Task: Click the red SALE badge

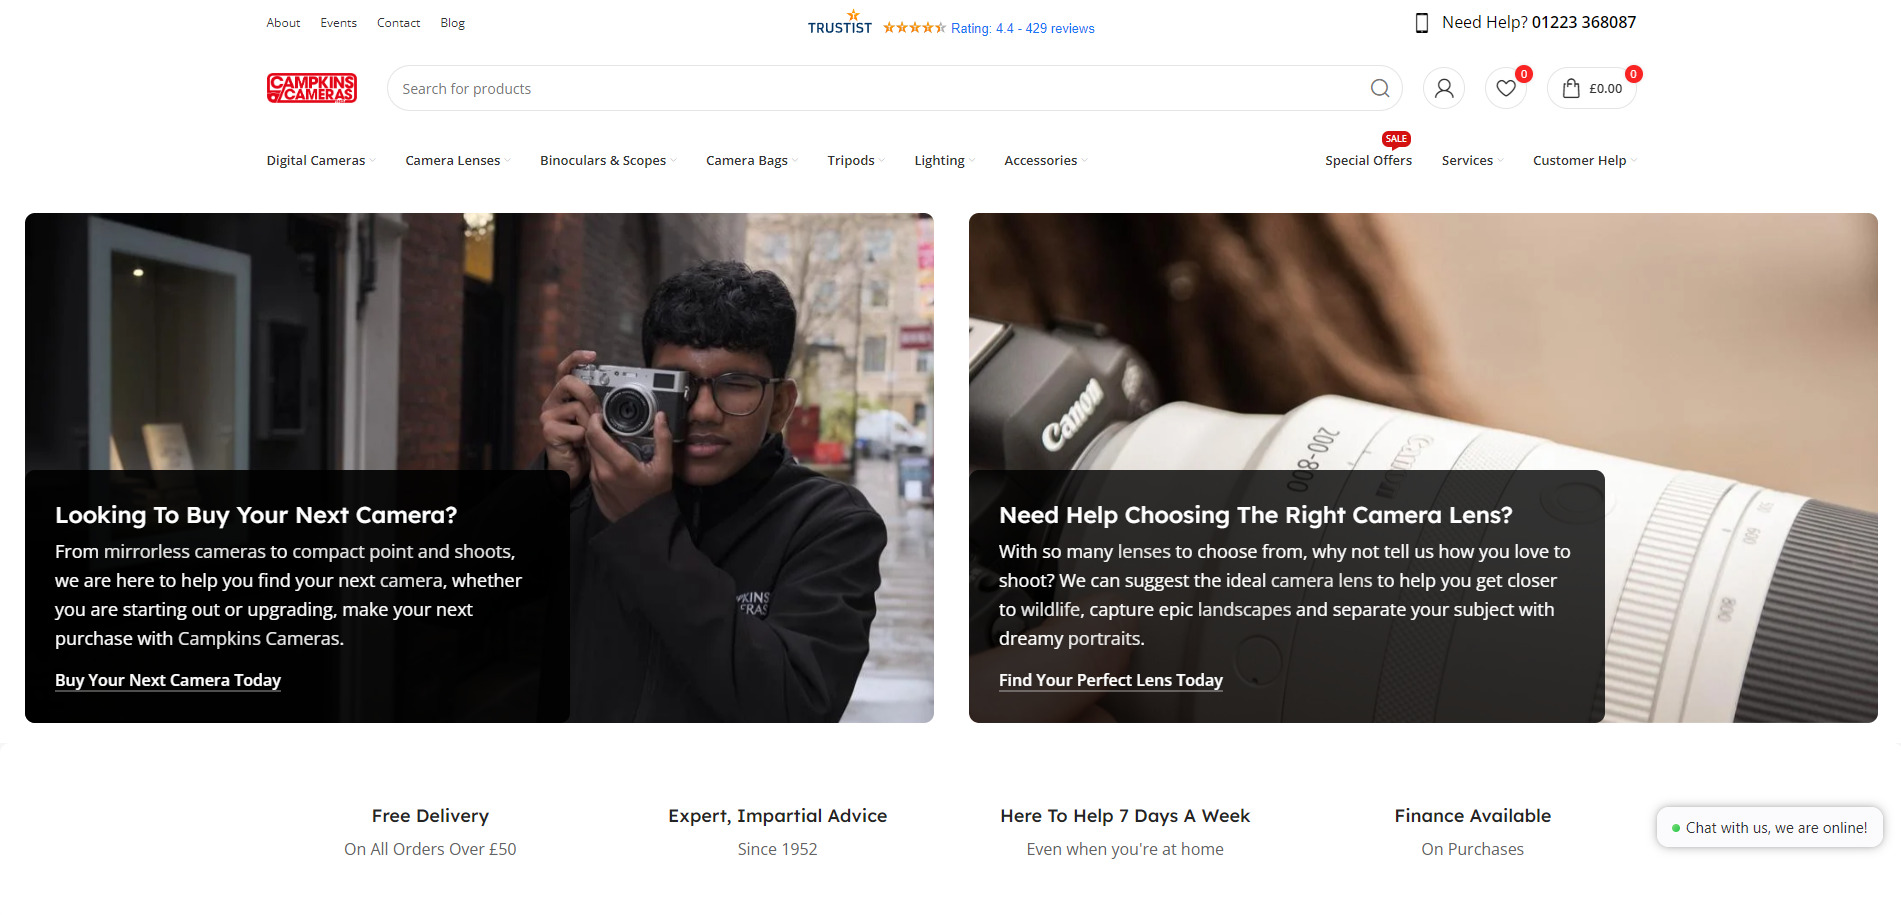Action: [x=1396, y=139]
